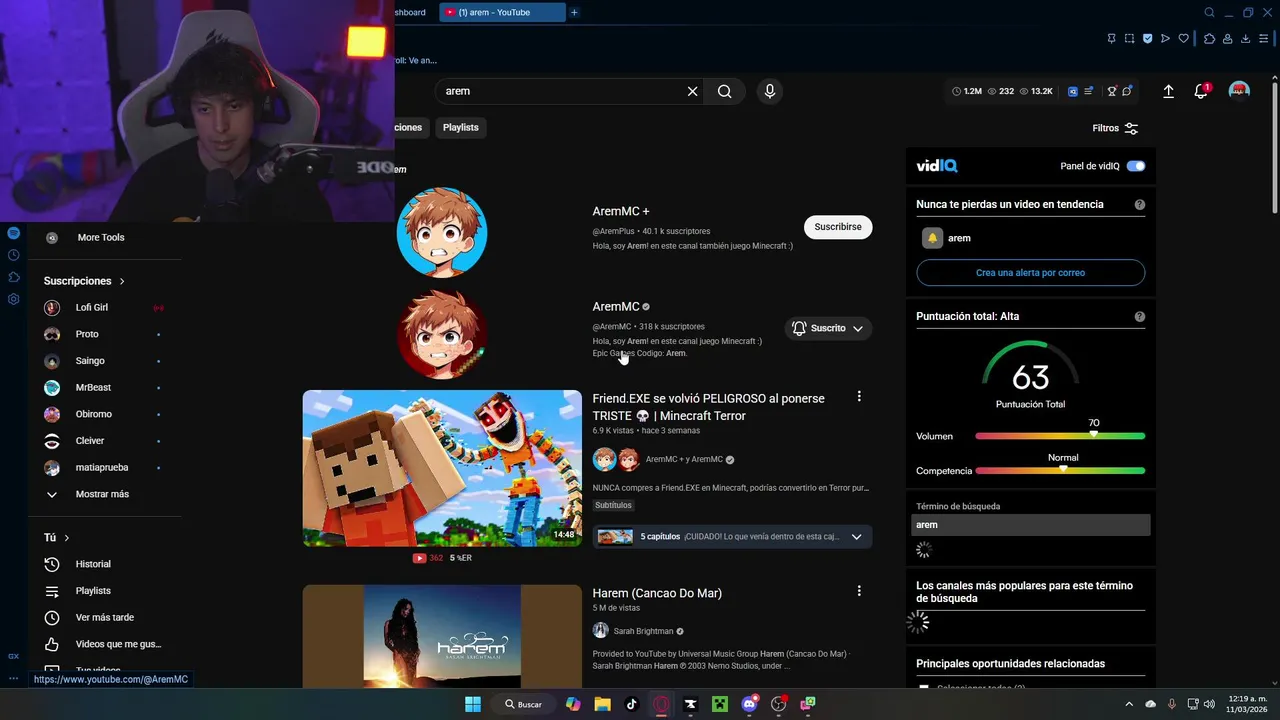Expand the 5 capítulos chapter list
The height and width of the screenshot is (720, 1280).
[x=856, y=537]
